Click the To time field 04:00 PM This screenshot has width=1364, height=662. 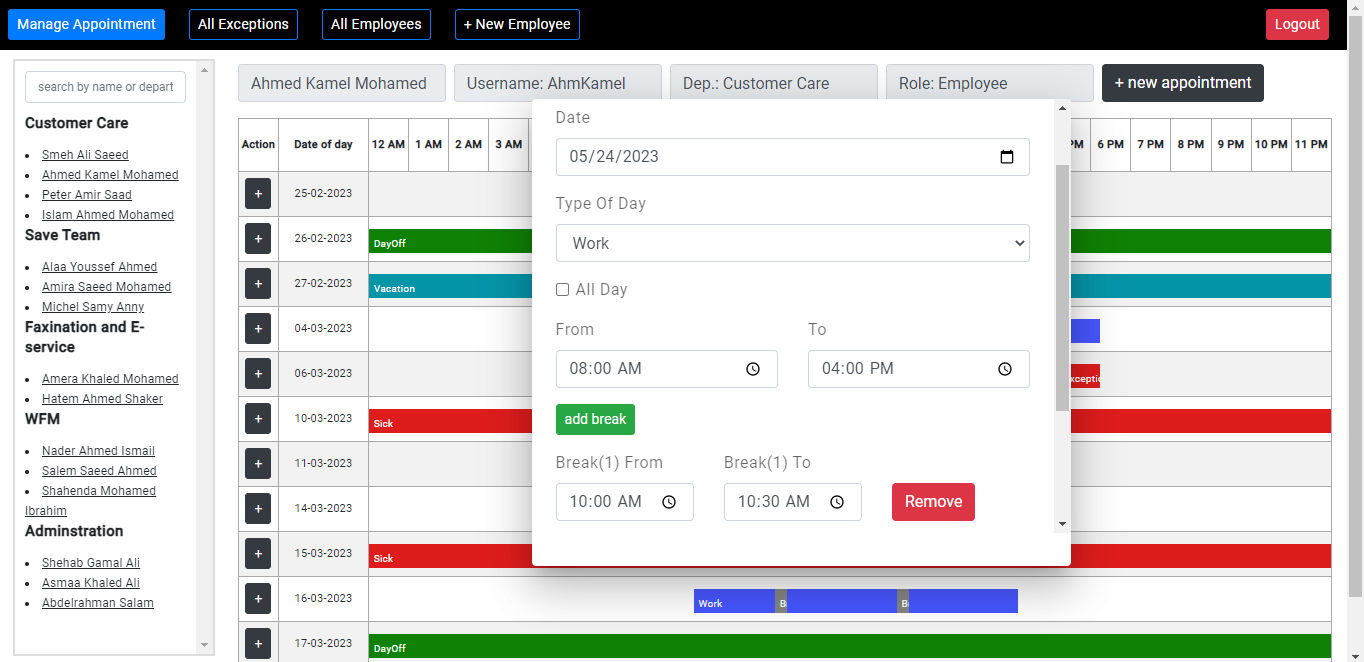(919, 369)
